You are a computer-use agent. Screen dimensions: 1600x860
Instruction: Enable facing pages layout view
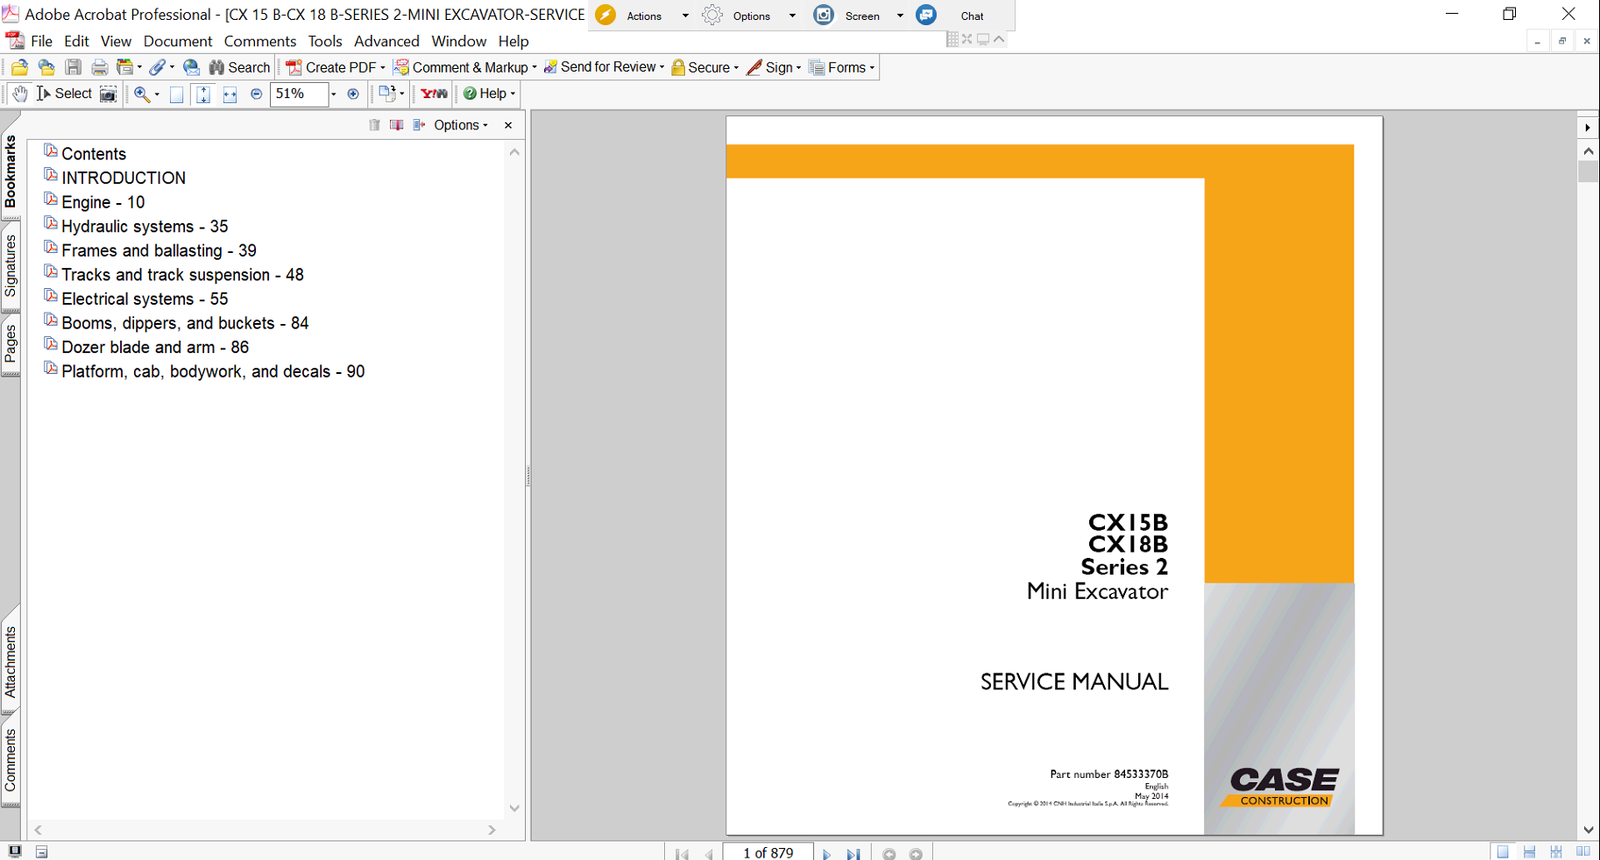tap(1583, 852)
